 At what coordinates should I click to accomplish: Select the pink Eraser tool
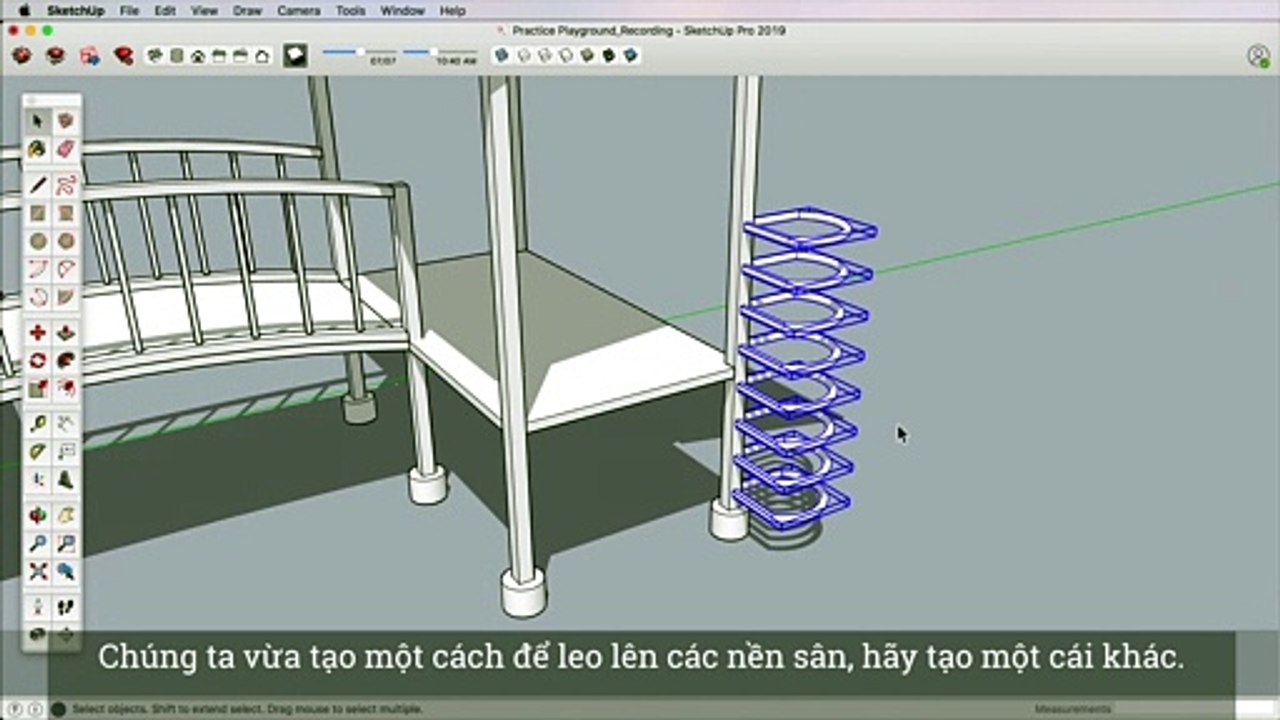pos(66,150)
